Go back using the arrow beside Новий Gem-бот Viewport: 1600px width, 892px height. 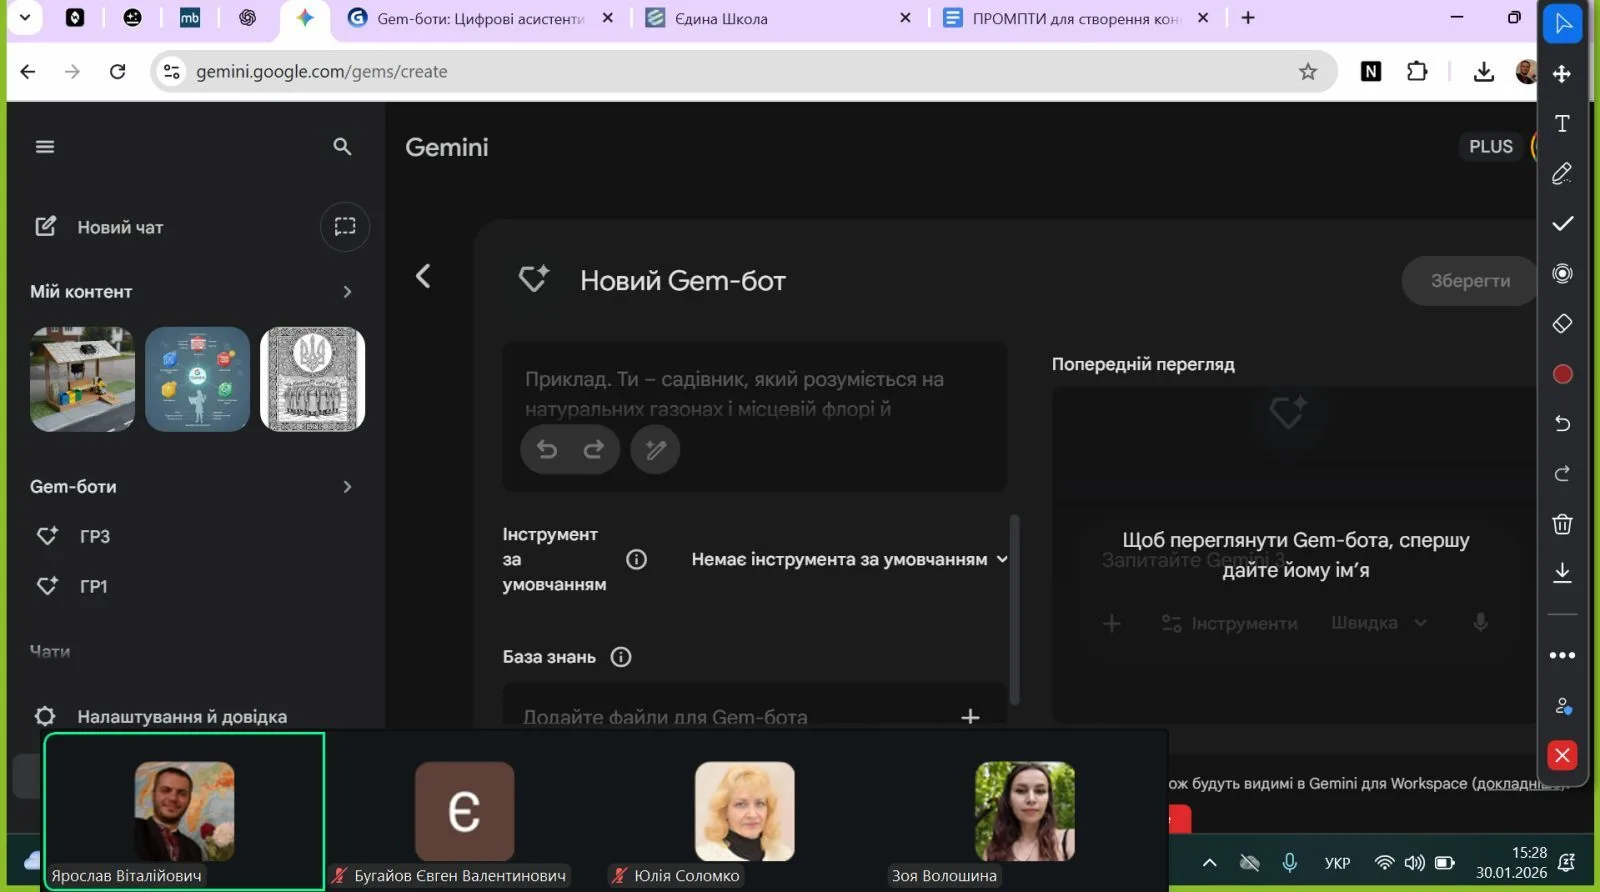coord(423,276)
